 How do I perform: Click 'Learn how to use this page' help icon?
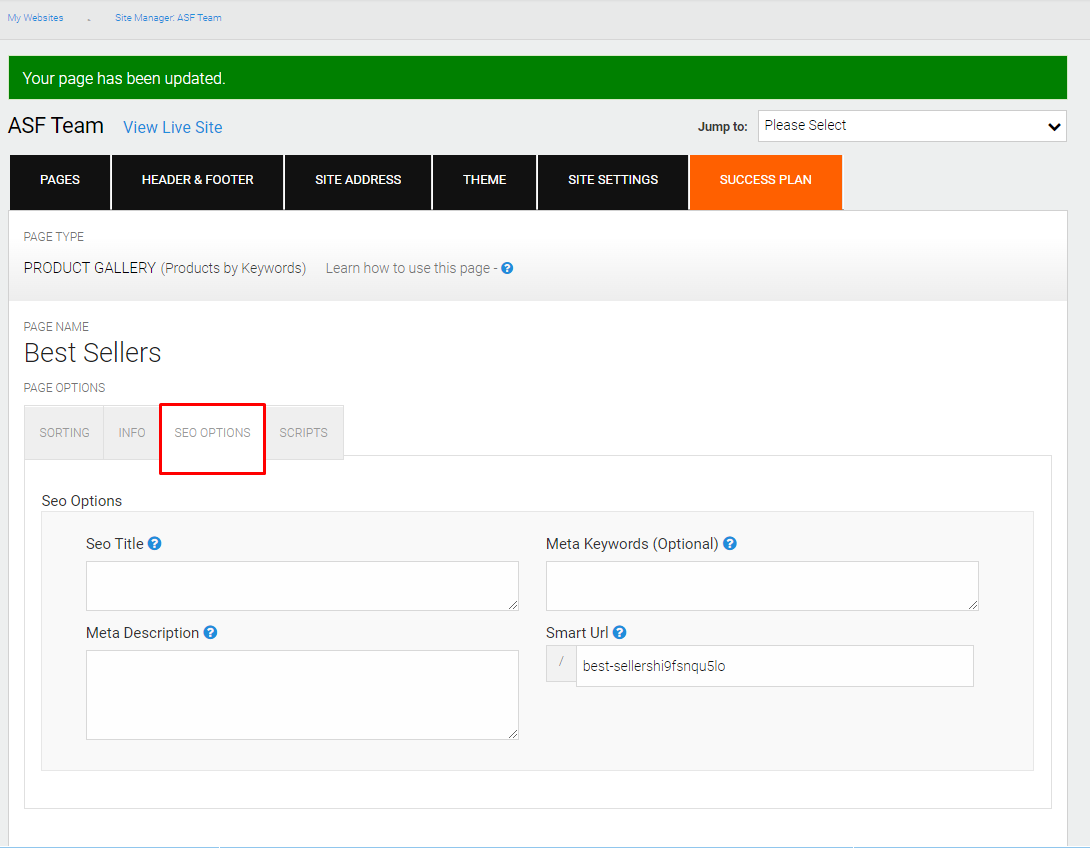[x=507, y=268]
